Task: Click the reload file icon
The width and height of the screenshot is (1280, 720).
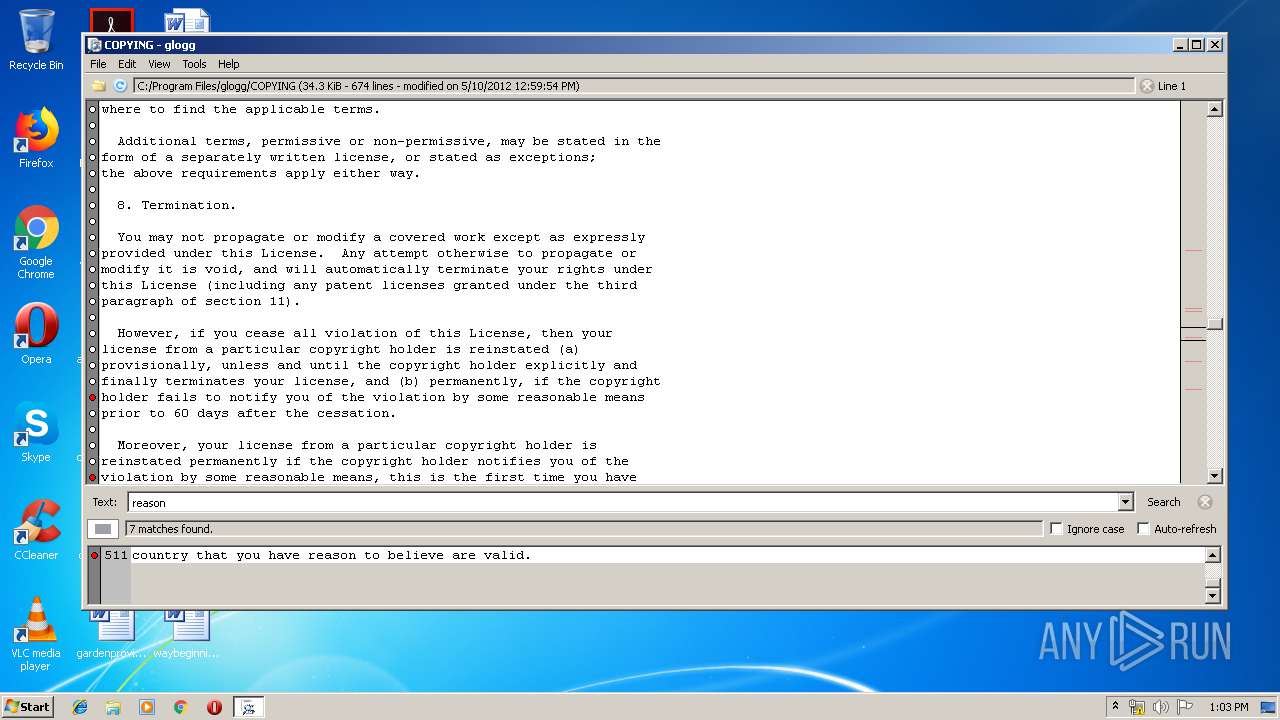Action: pyautogui.click(x=120, y=86)
